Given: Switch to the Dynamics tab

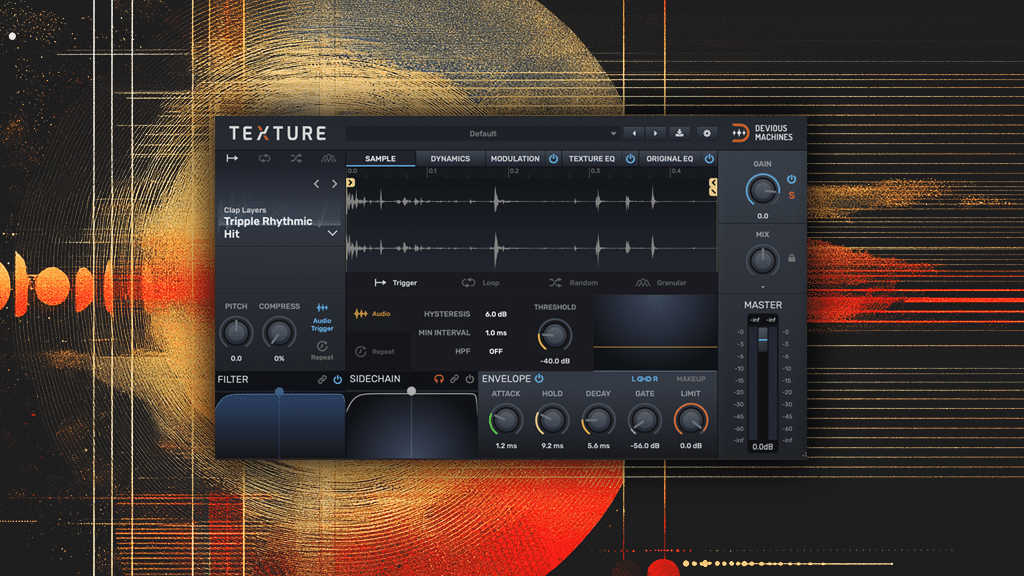Looking at the screenshot, I should pos(450,159).
